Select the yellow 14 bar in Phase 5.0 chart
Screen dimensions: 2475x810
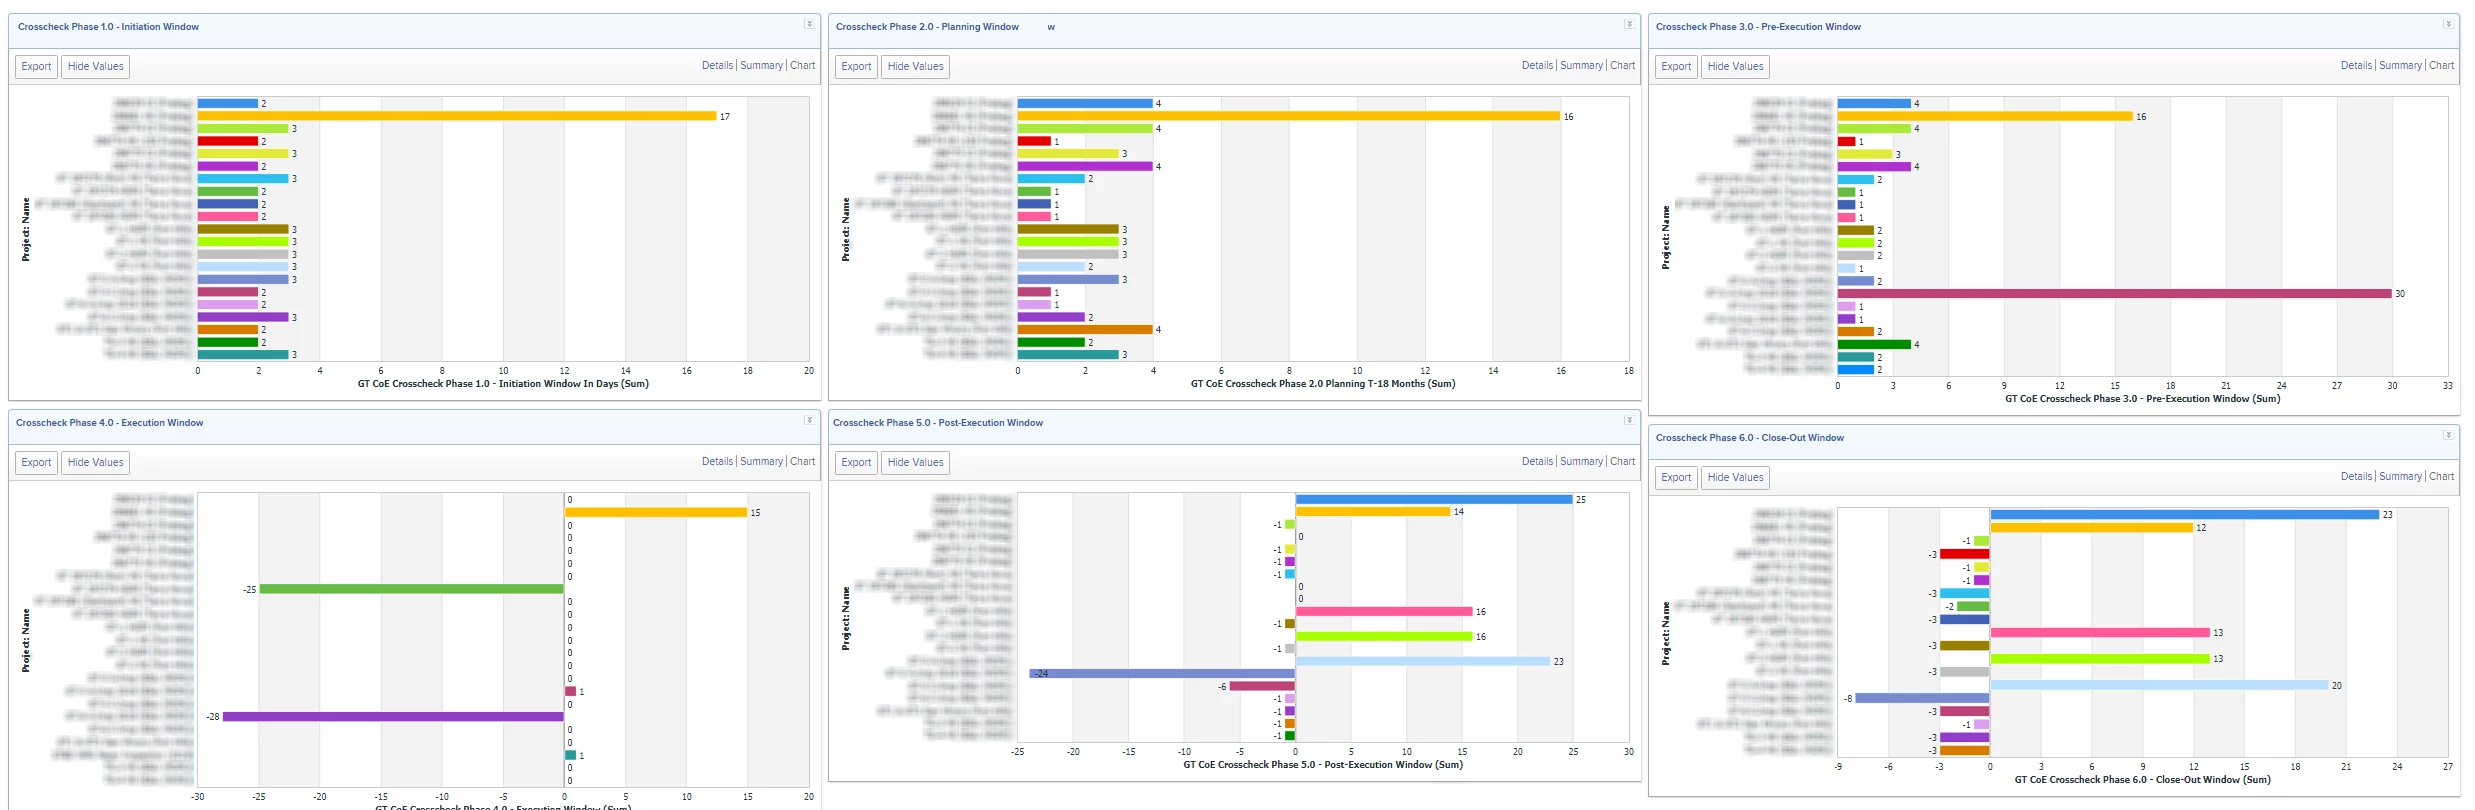coord(1373,512)
